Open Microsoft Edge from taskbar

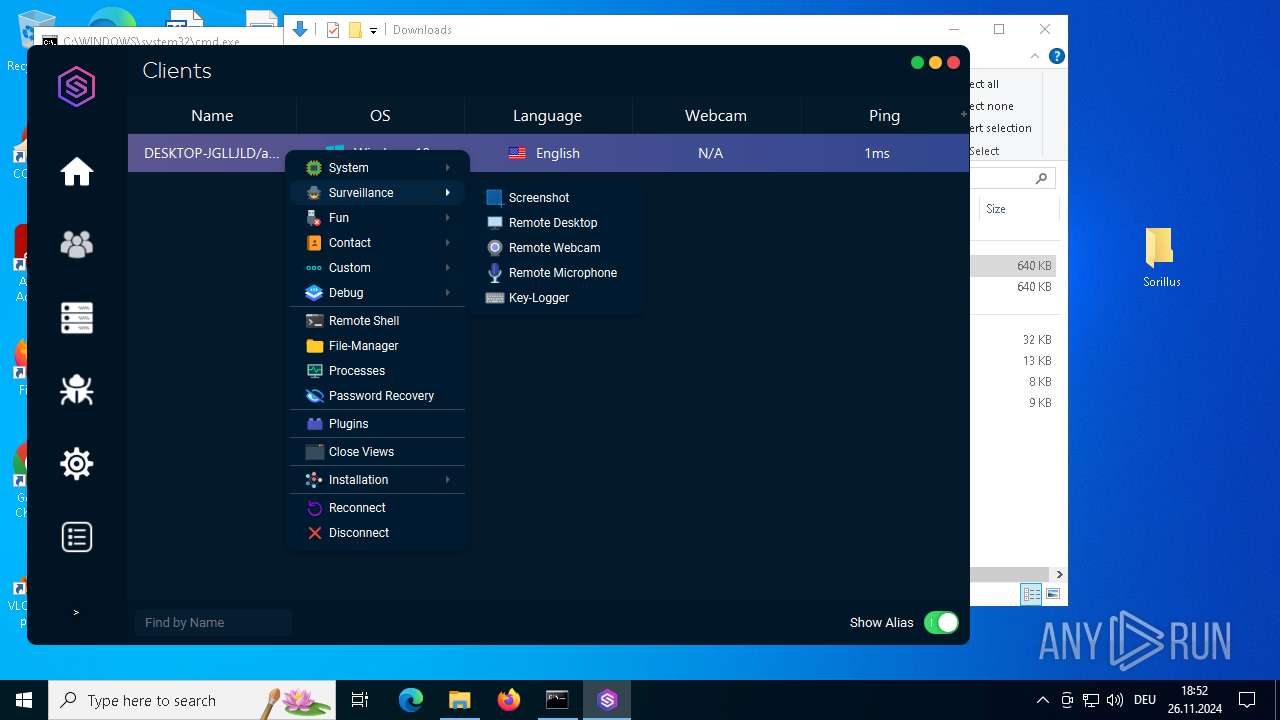pyautogui.click(x=411, y=700)
